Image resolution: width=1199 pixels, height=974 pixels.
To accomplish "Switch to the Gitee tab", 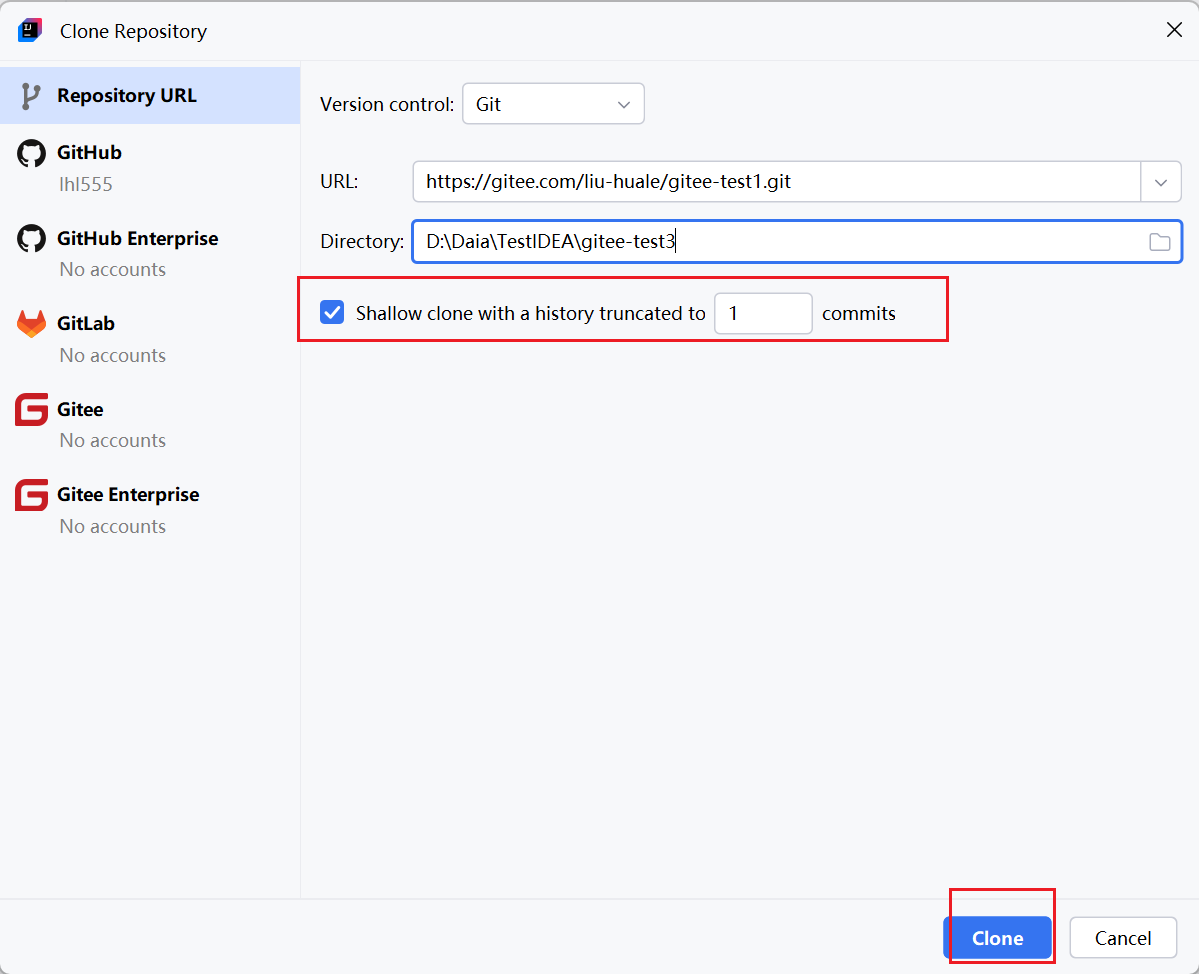I will click(x=150, y=424).
